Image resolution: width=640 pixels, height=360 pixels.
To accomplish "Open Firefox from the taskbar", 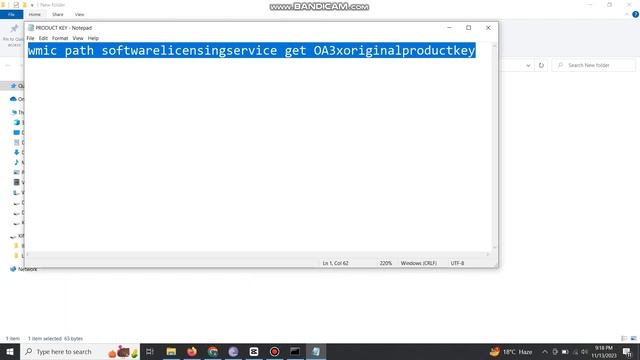I will coord(192,351).
